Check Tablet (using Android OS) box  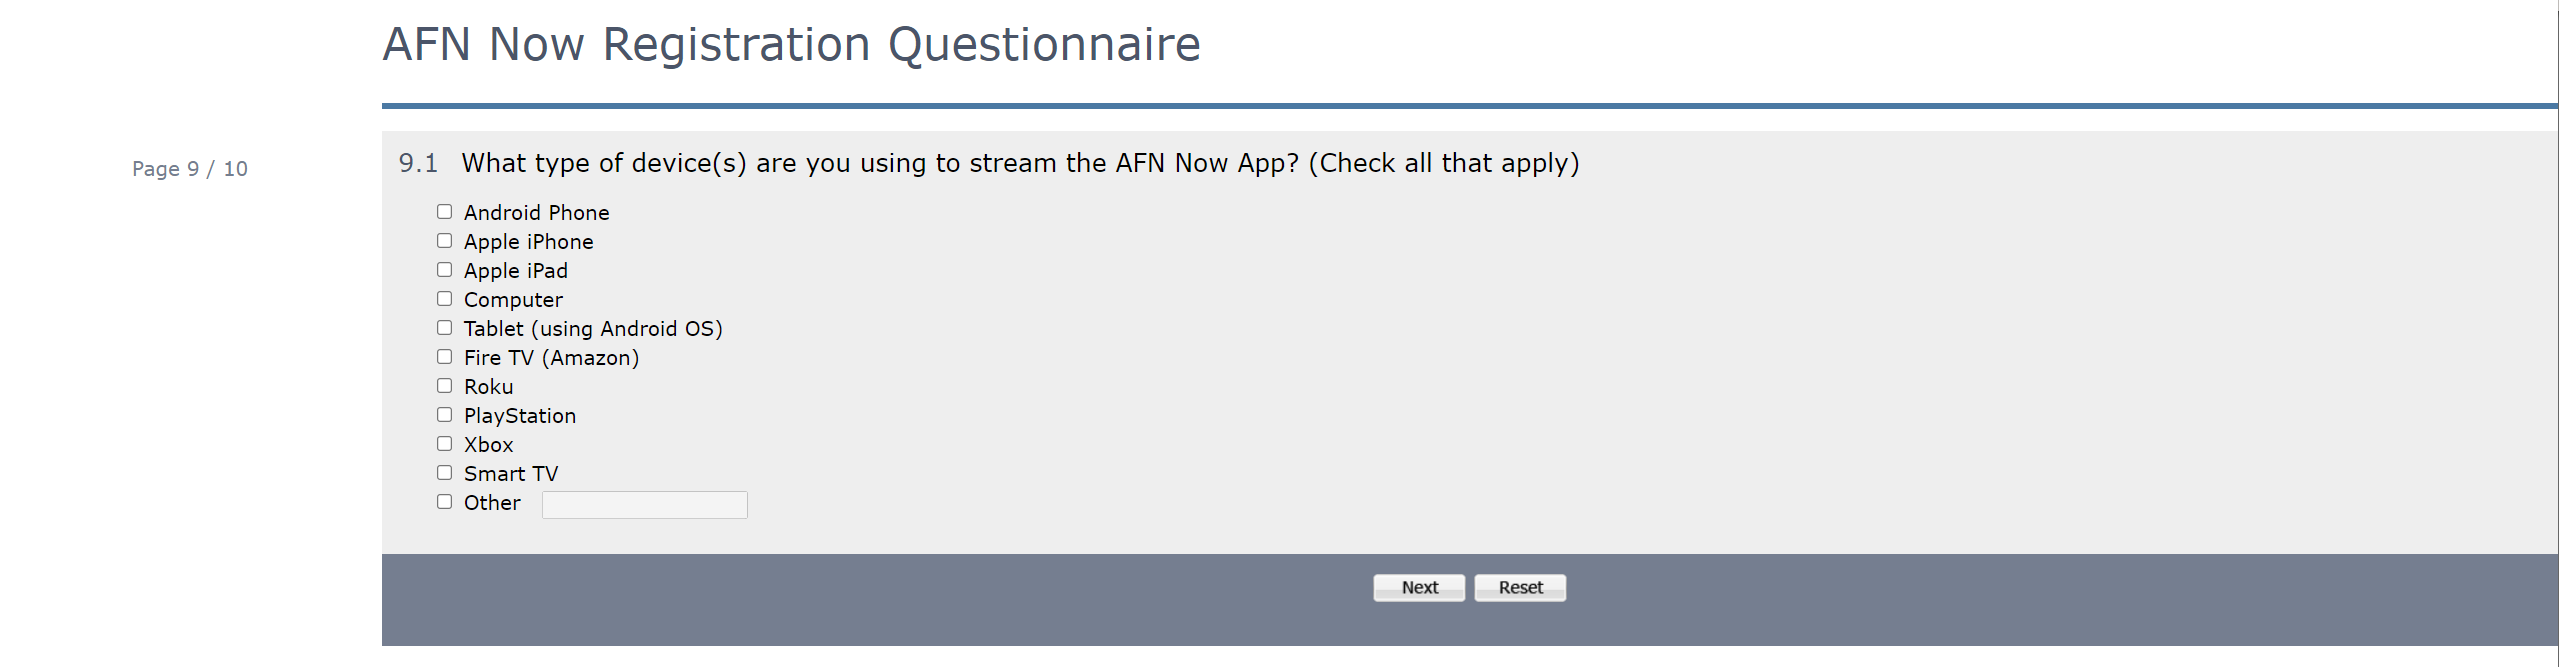[x=444, y=328]
